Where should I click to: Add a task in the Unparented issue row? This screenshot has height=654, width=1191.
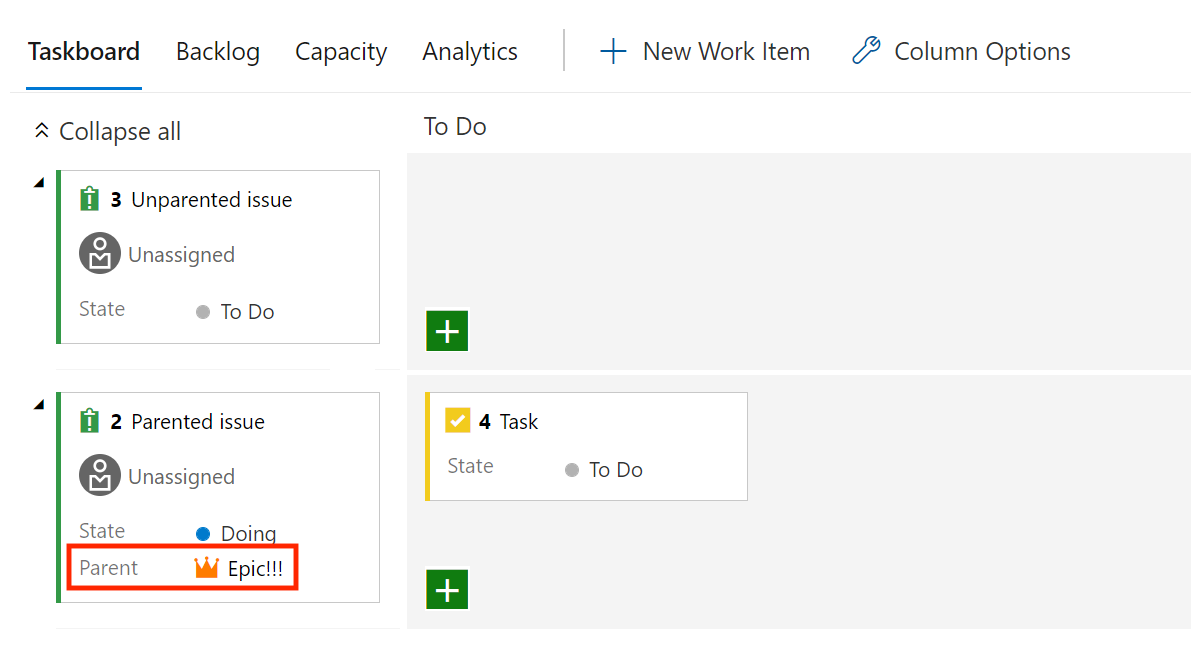click(447, 330)
